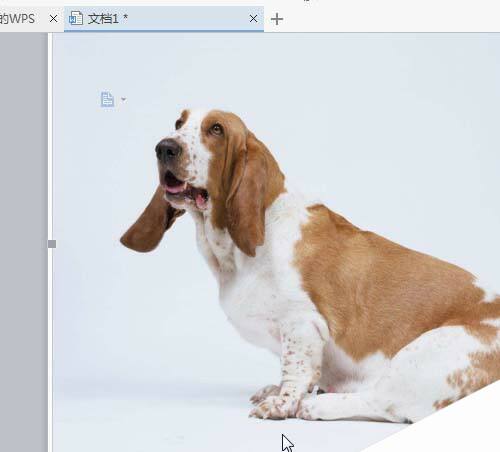Select the 文档1 * tab title
500x452 pixels.
tap(108, 19)
